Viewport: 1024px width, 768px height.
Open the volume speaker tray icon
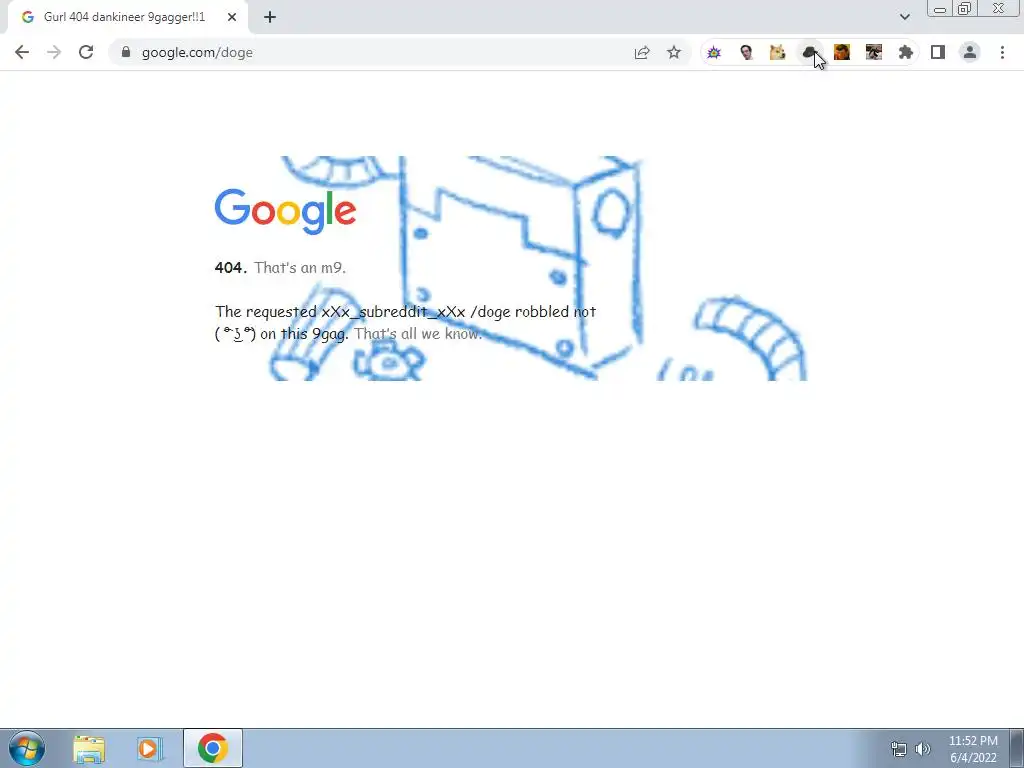pos(923,749)
